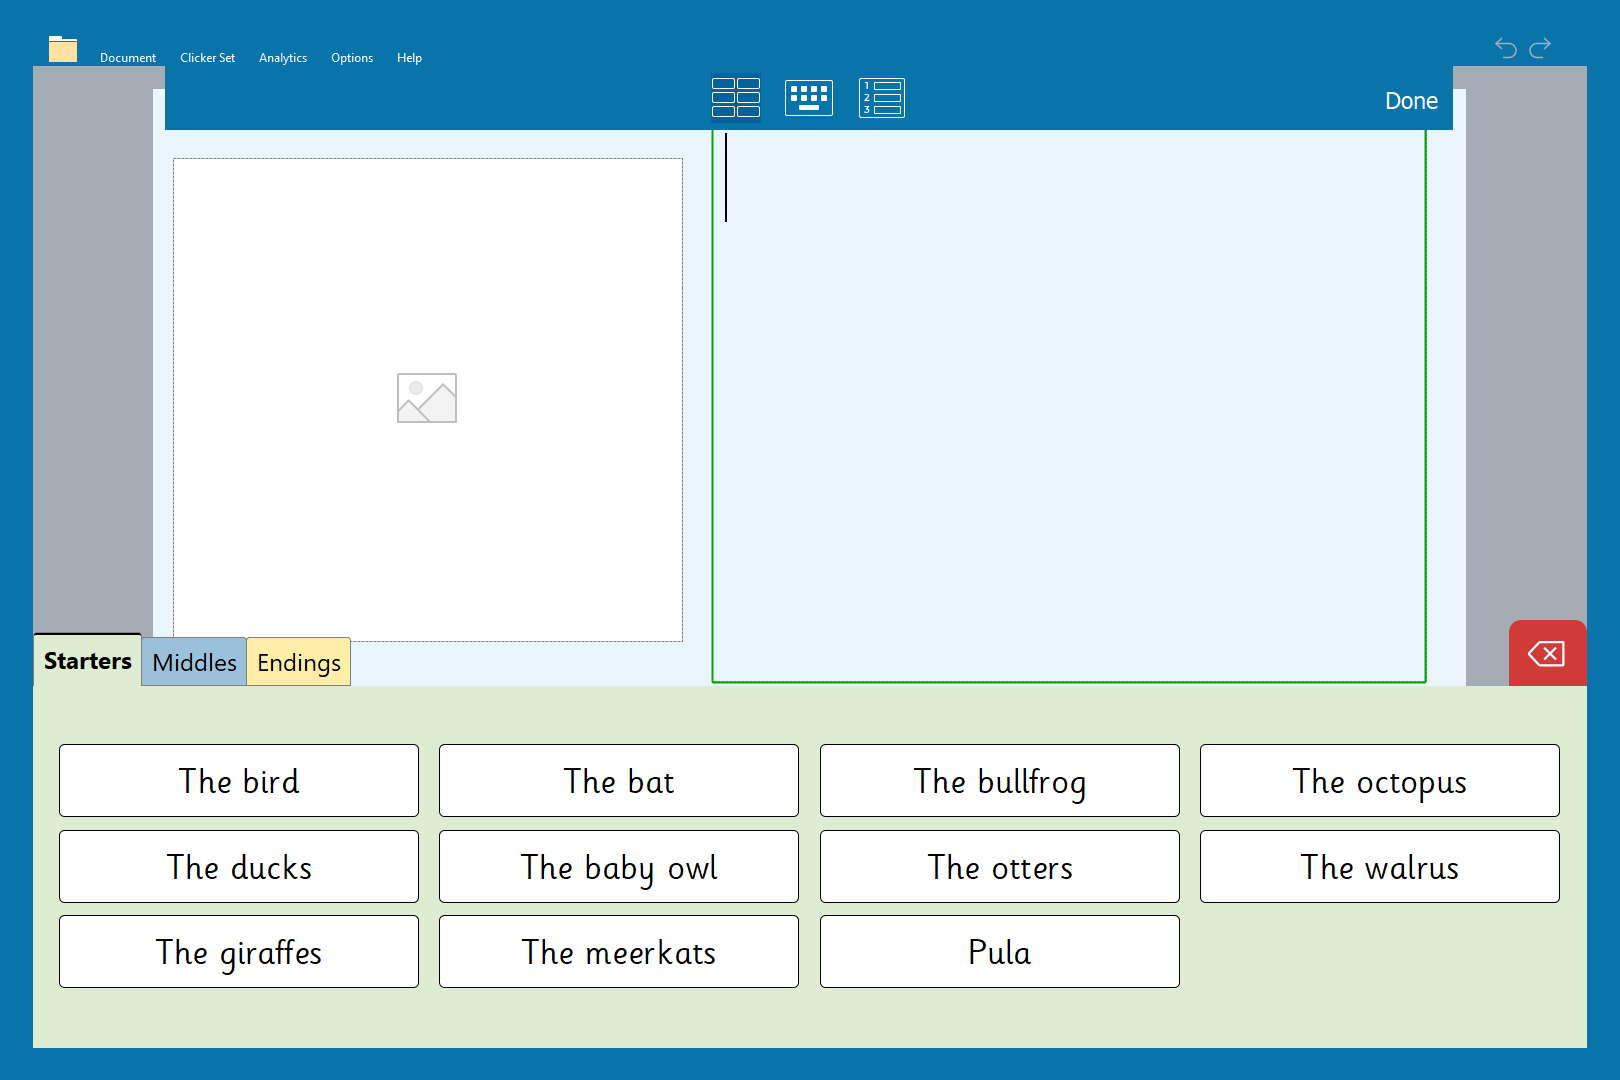This screenshot has width=1620, height=1080.
Task: Open the Options menu
Action: click(x=352, y=58)
